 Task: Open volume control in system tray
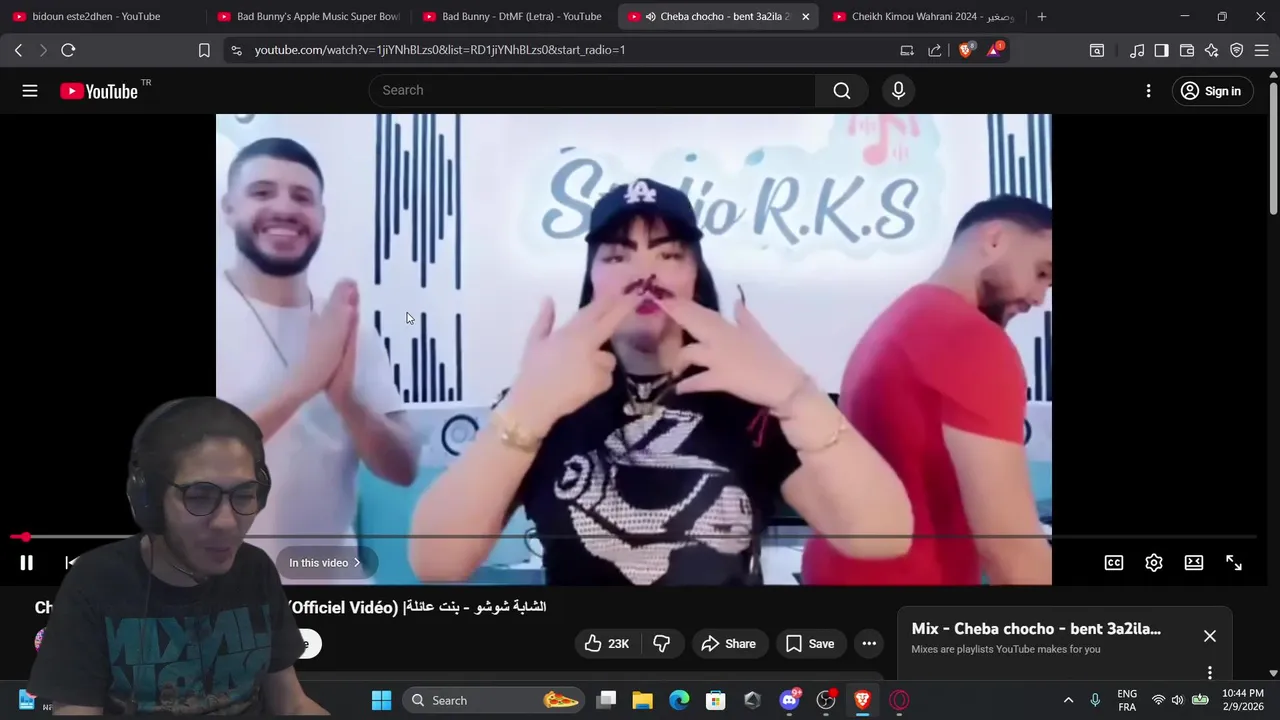click(x=1178, y=700)
